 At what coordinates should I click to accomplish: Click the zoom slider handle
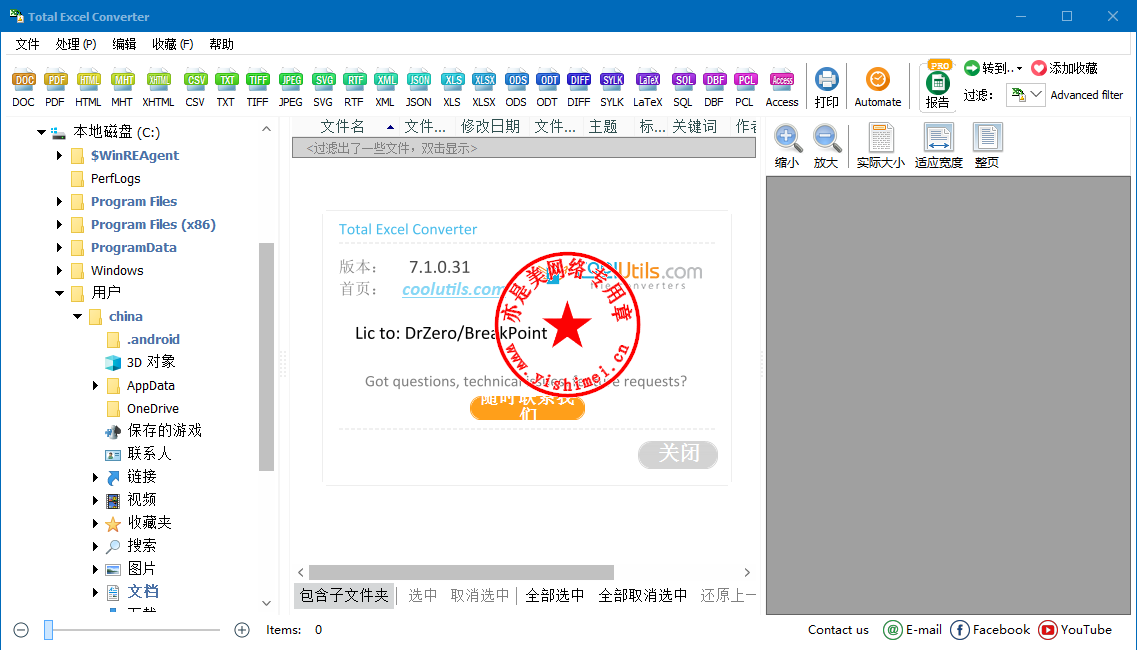coord(49,630)
